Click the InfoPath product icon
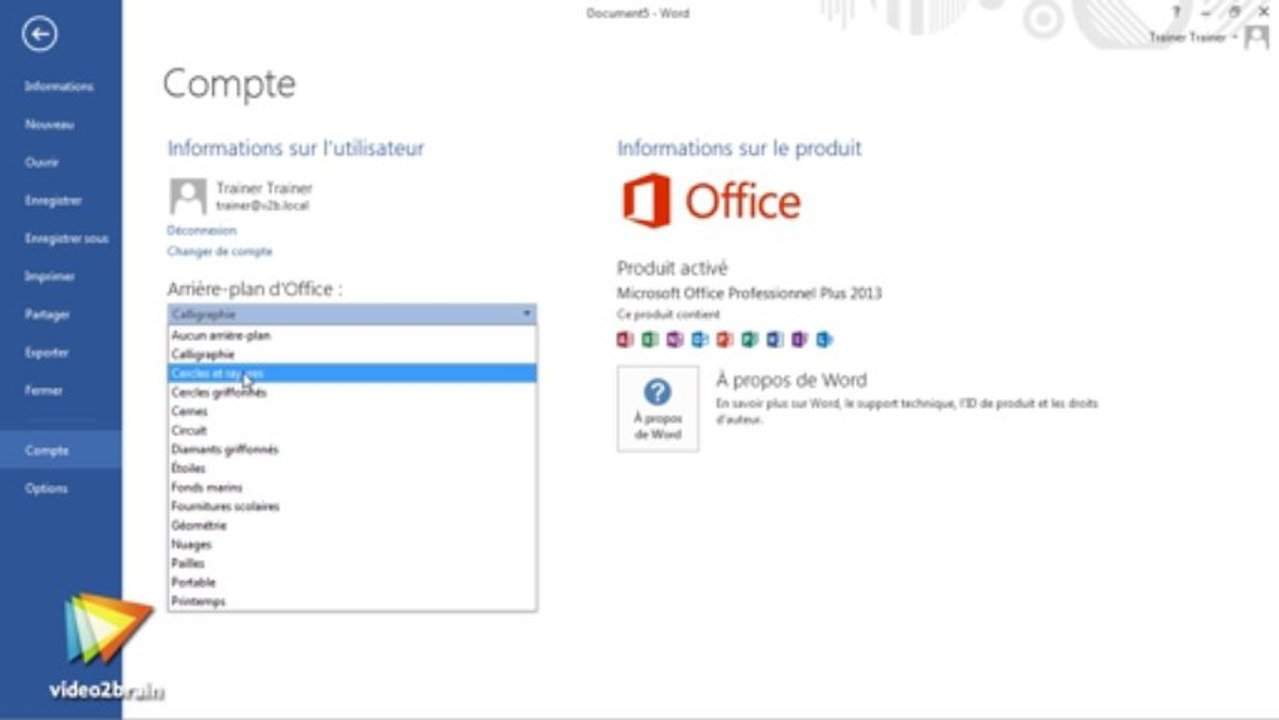This screenshot has height=720, width=1279. 799,340
